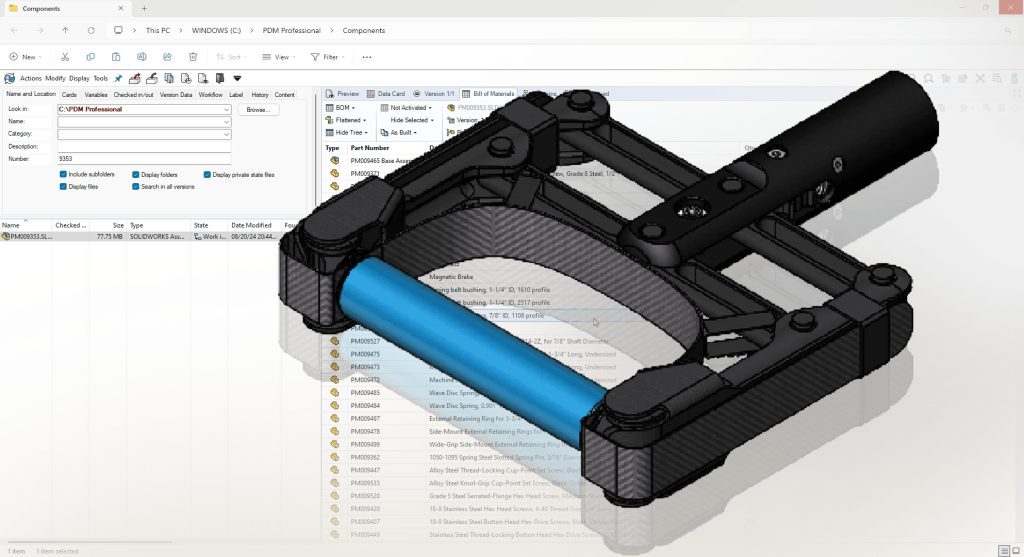Open the Name field dropdown

[x=226, y=121]
